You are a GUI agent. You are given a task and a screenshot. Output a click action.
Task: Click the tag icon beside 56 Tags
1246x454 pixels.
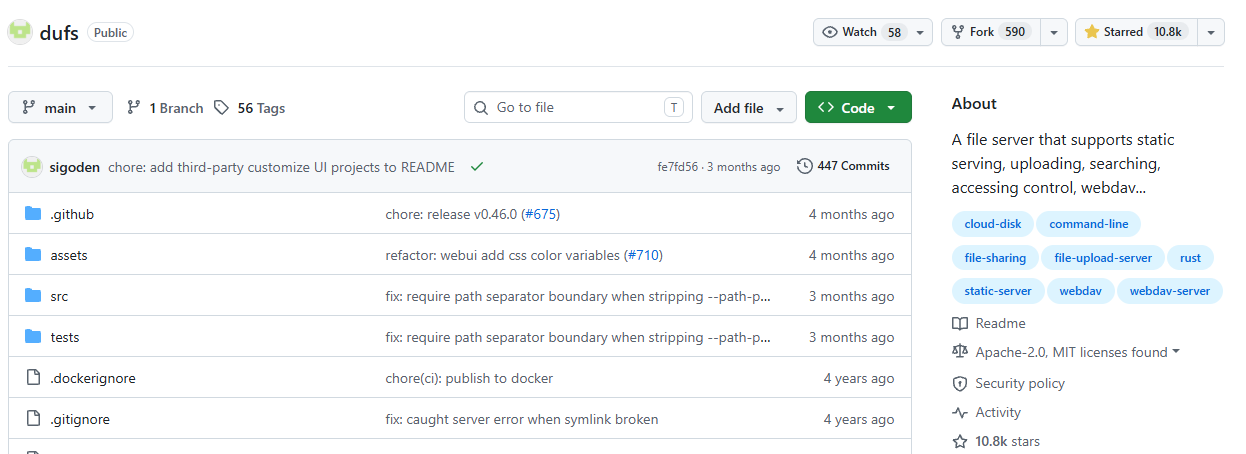(221, 107)
